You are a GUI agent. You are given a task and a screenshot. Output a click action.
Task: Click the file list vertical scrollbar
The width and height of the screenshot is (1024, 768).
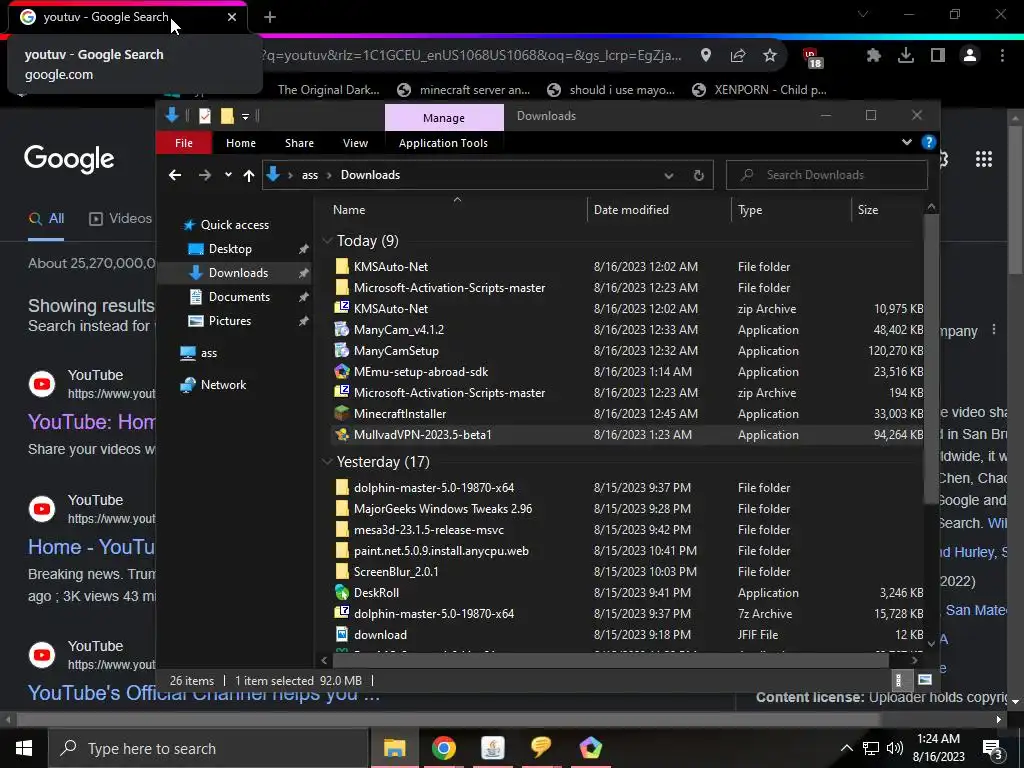[x=931, y=359]
